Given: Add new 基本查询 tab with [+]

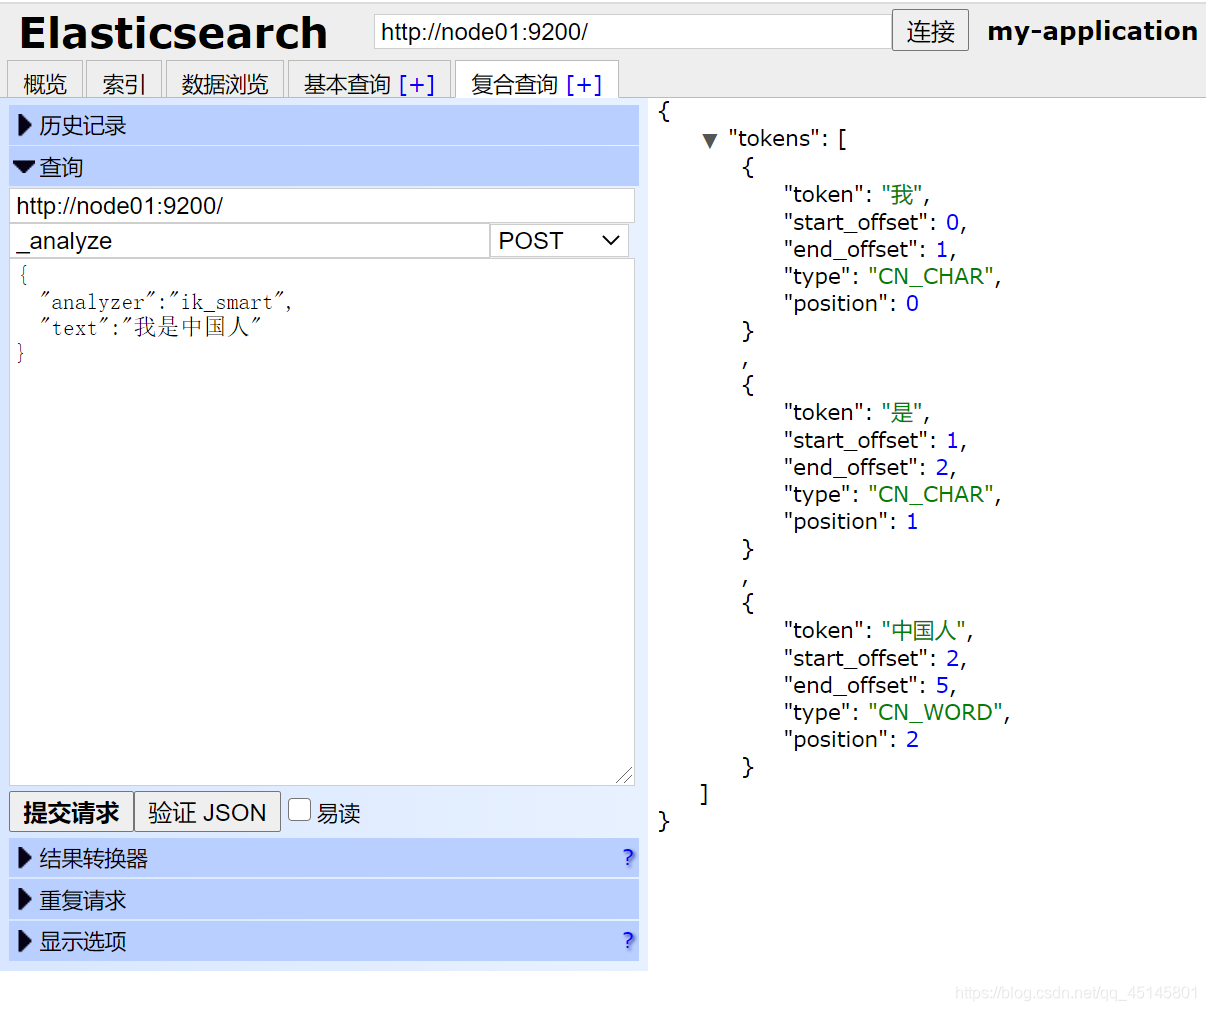Looking at the screenshot, I should pos(417,84).
